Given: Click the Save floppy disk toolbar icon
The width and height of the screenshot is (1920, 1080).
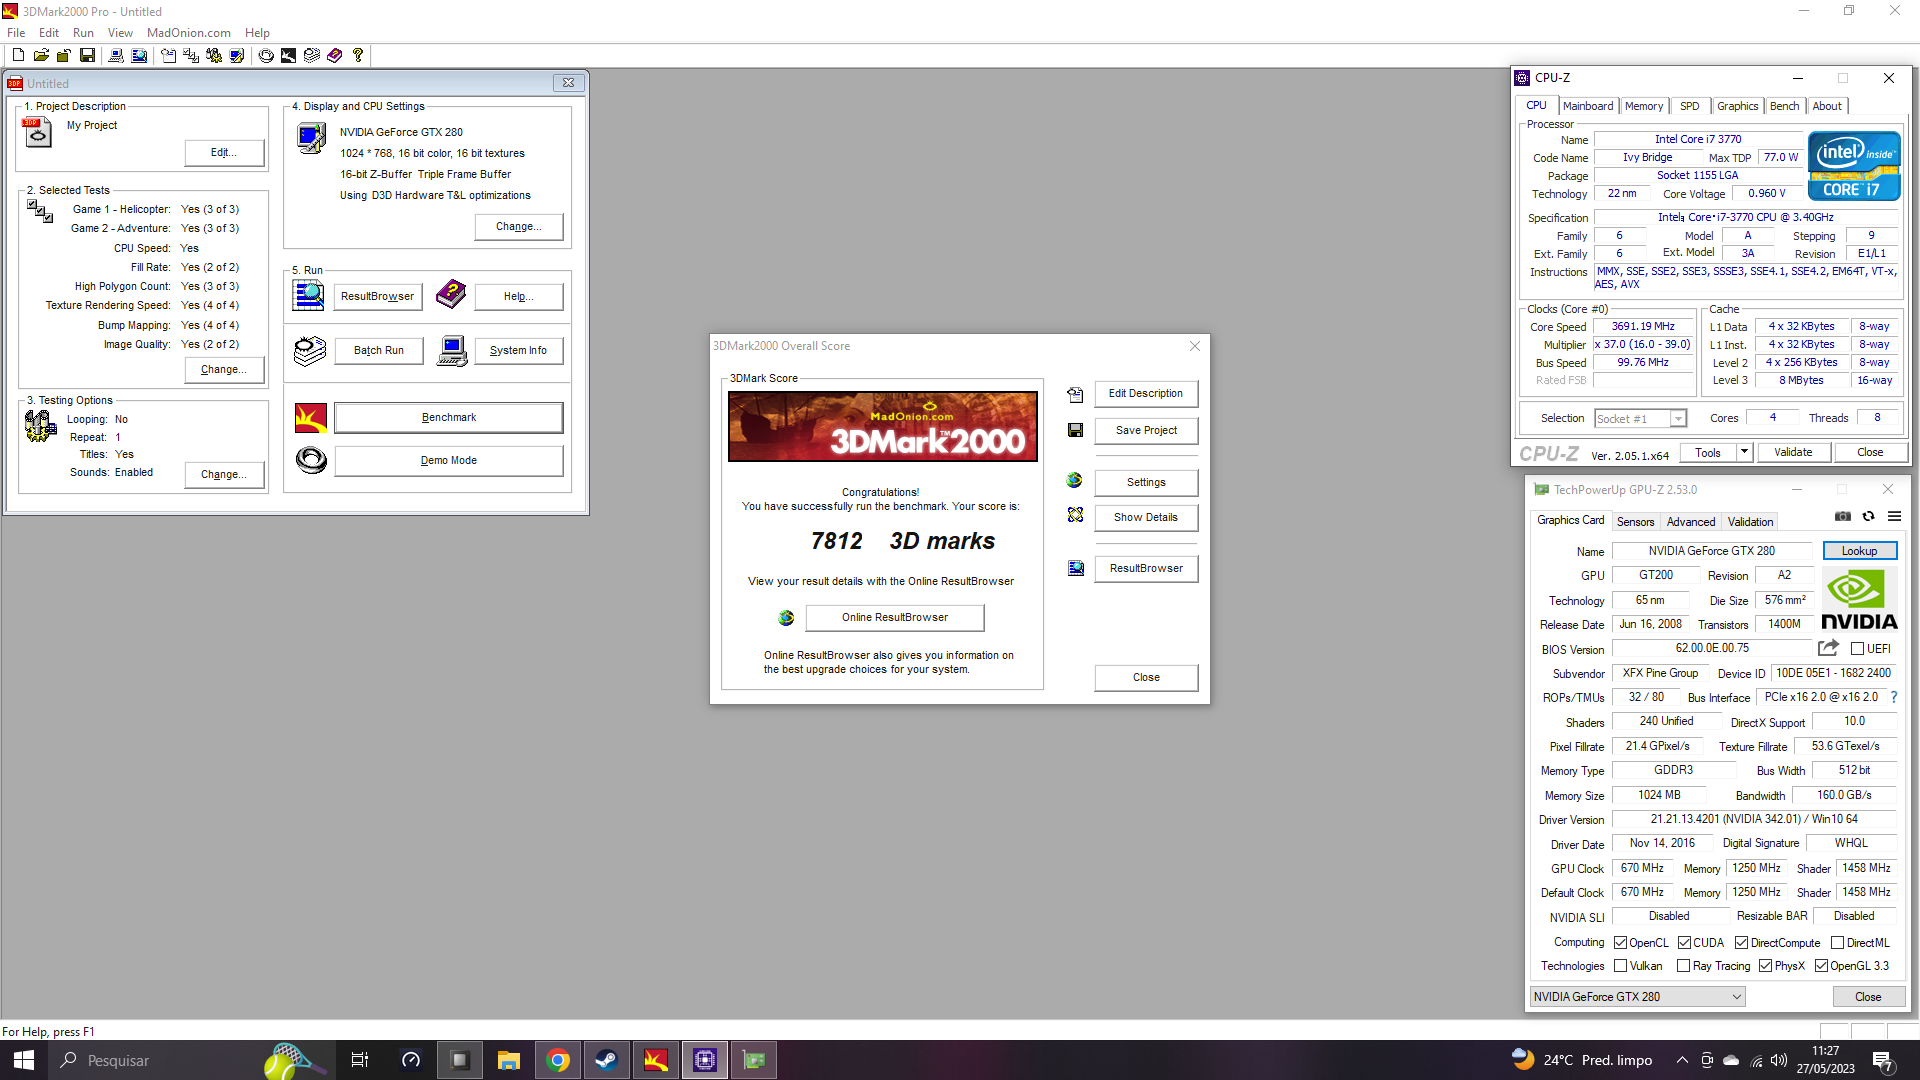Looking at the screenshot, I should coord(87,56).
